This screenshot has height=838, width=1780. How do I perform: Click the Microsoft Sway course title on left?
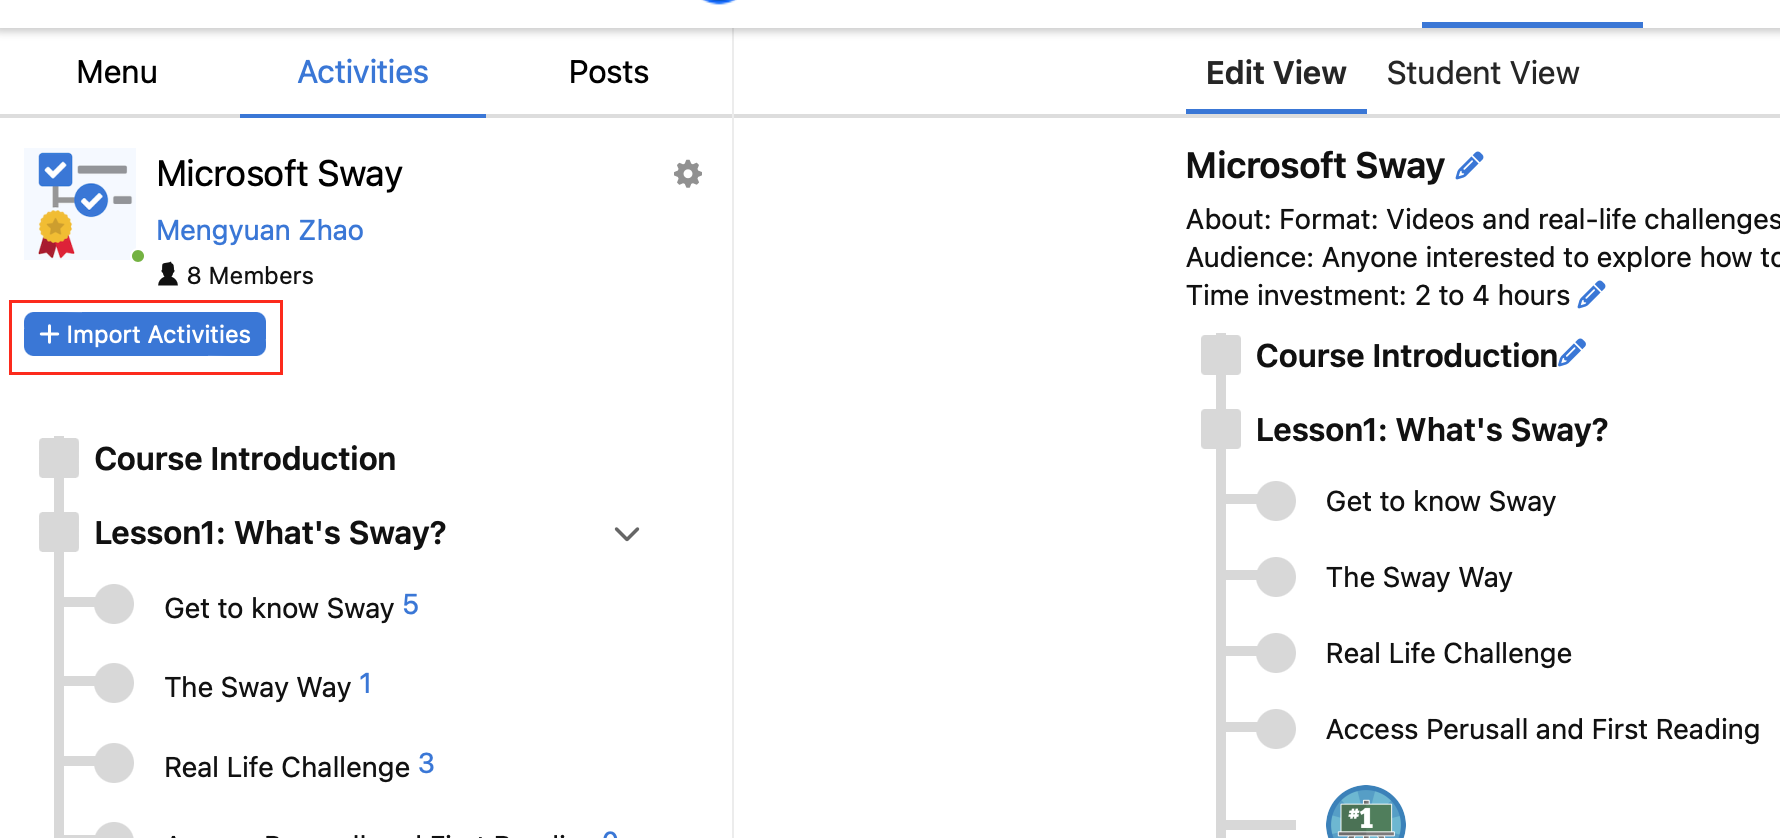pos(280,174)
